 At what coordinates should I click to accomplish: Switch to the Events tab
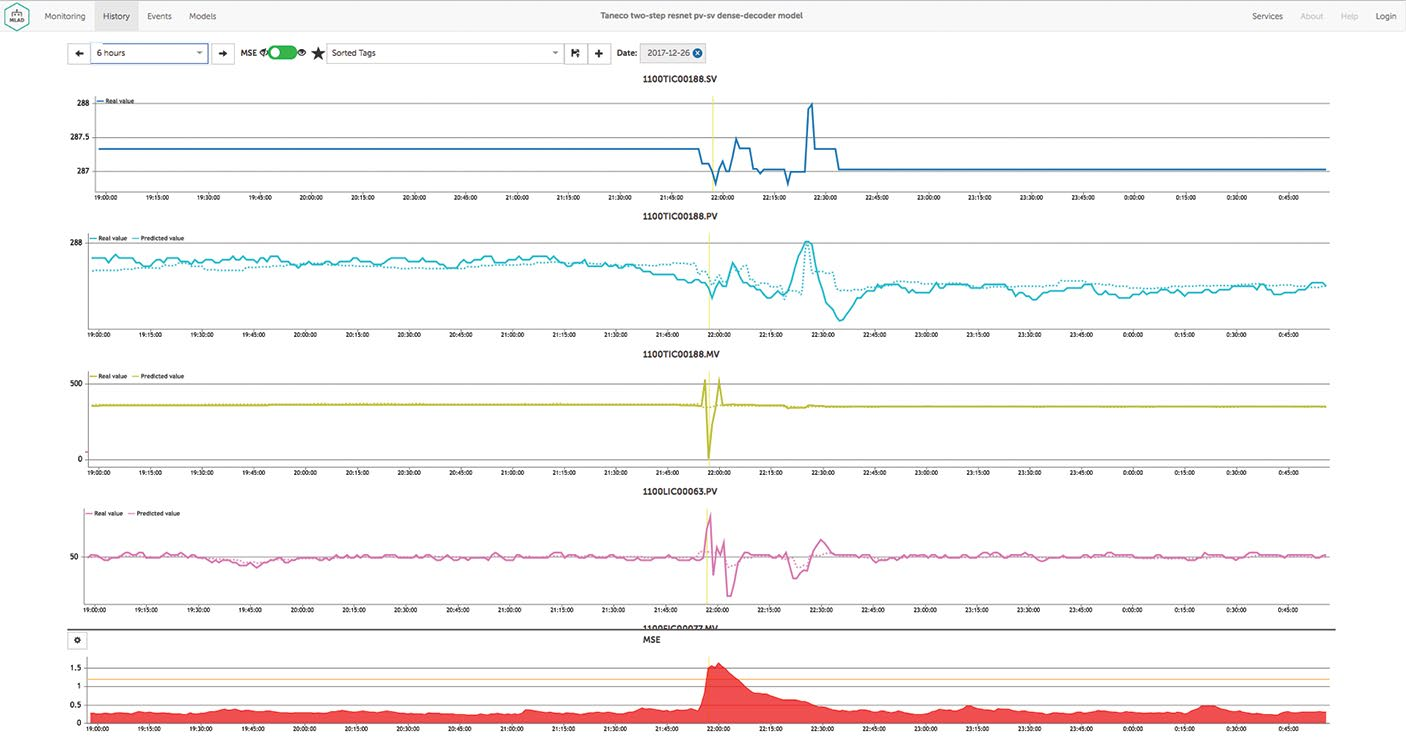click(159, 16)
